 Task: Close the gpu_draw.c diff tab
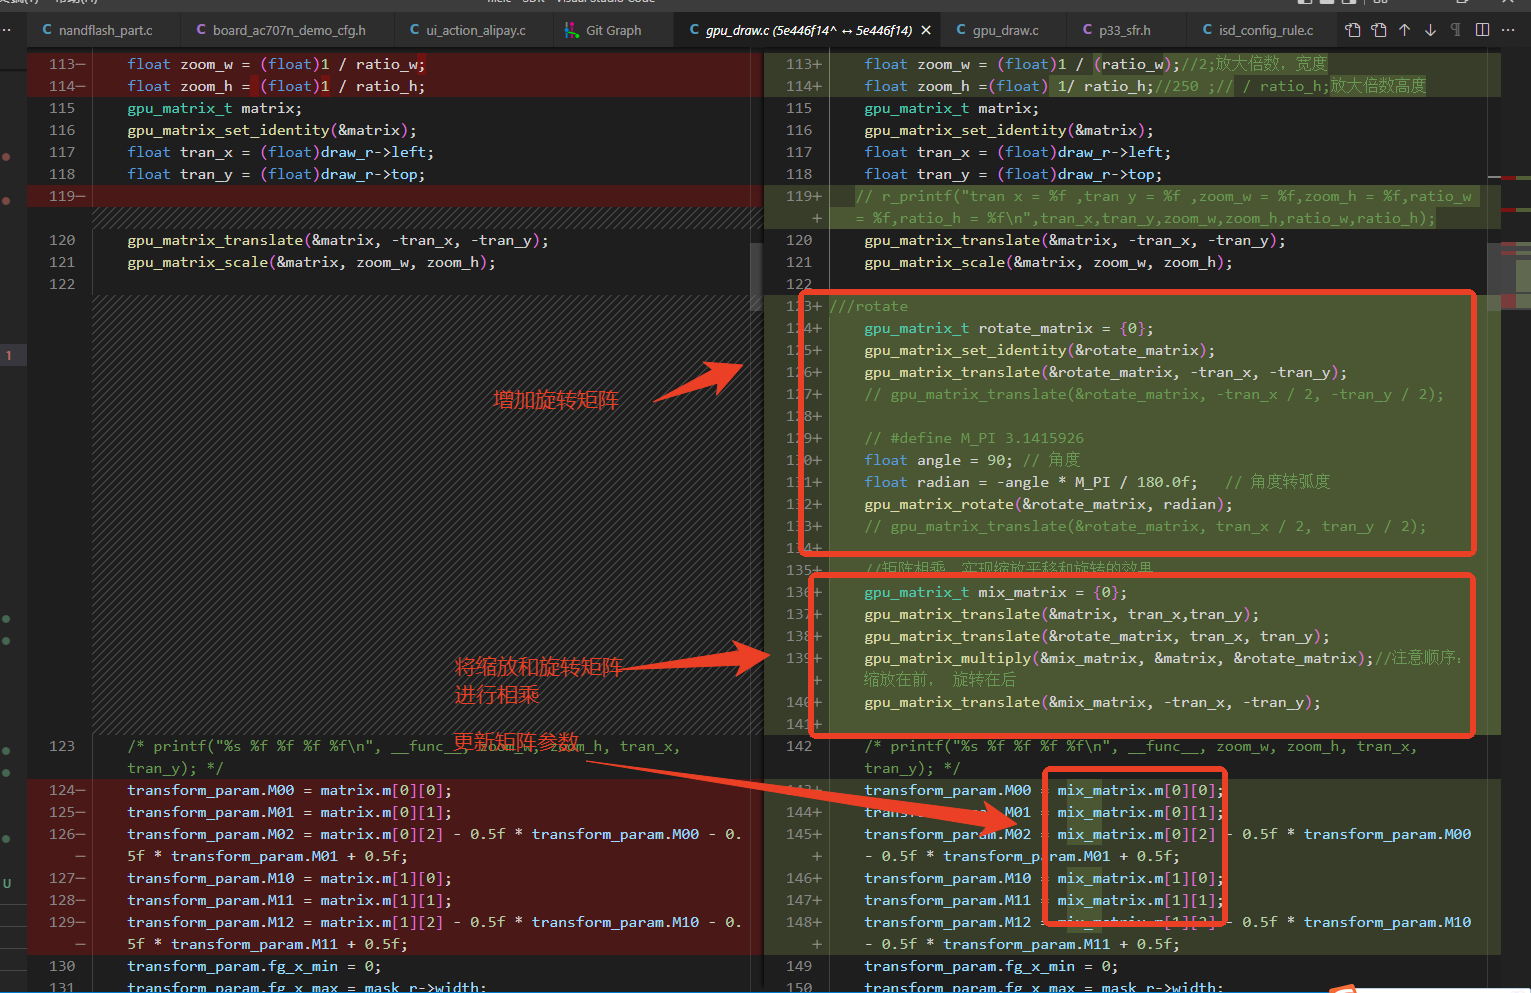(926, 30)
